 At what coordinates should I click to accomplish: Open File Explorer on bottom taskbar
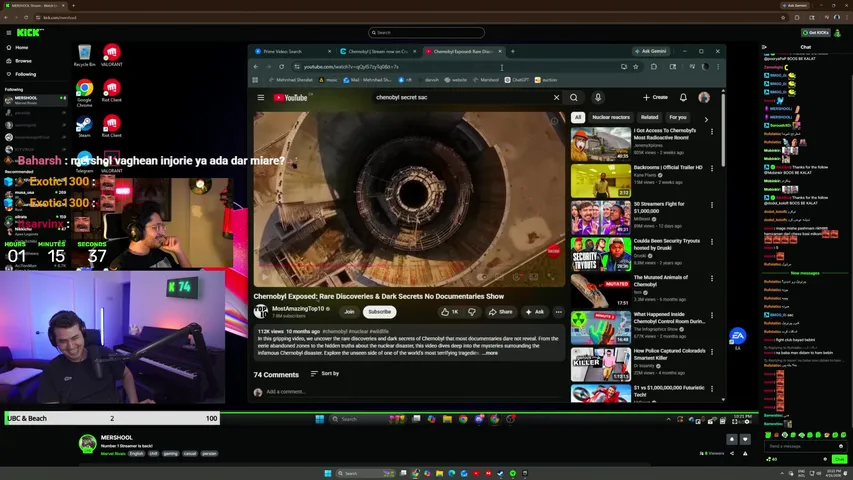coord(440,473)
